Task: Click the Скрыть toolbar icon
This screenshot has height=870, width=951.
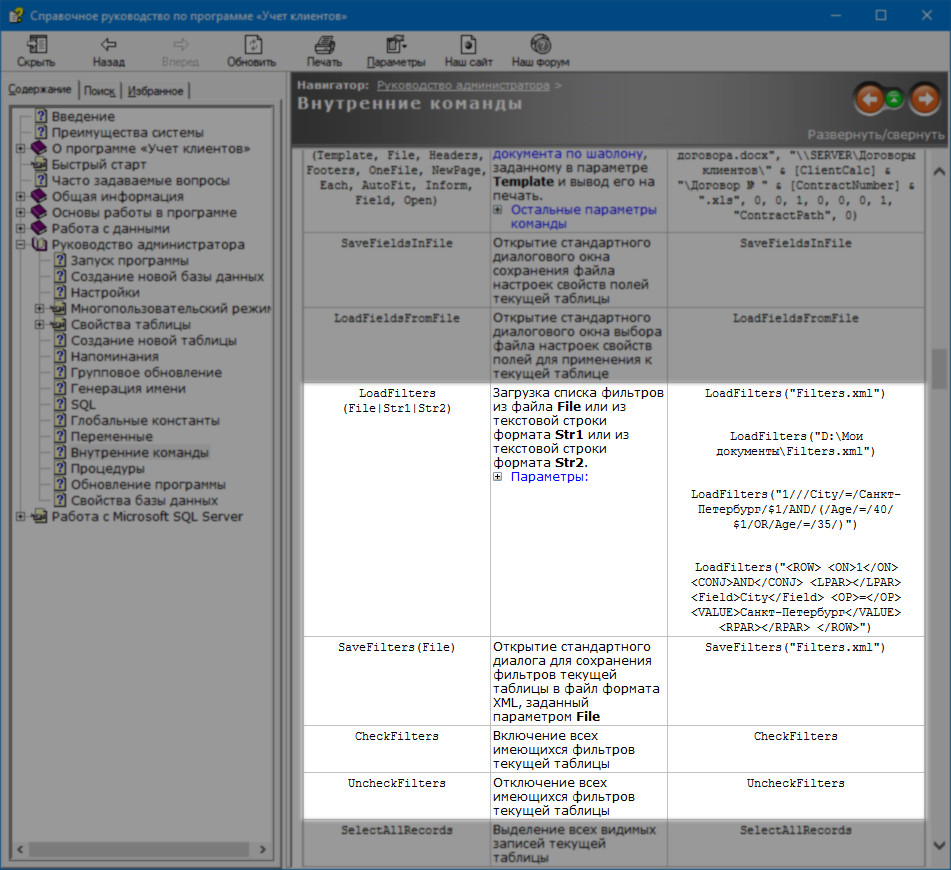Action: click(35, 45)
